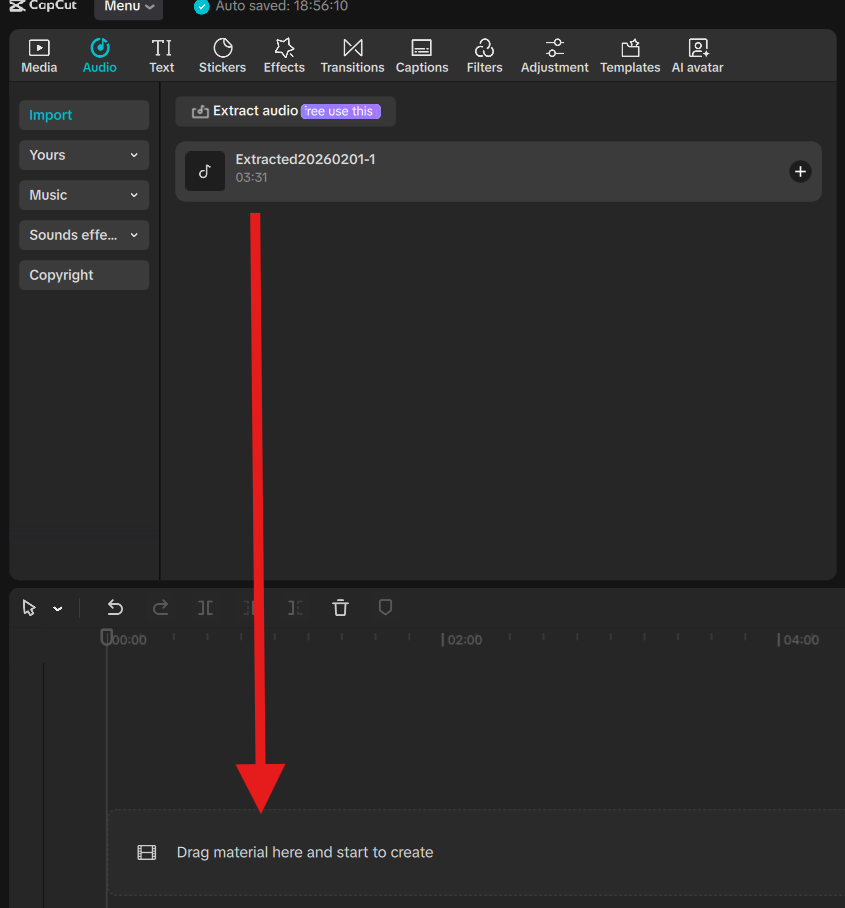Click the 02:00 mark on the timeline ruler
Screen dimensions: 845x908
pos(462,639)
